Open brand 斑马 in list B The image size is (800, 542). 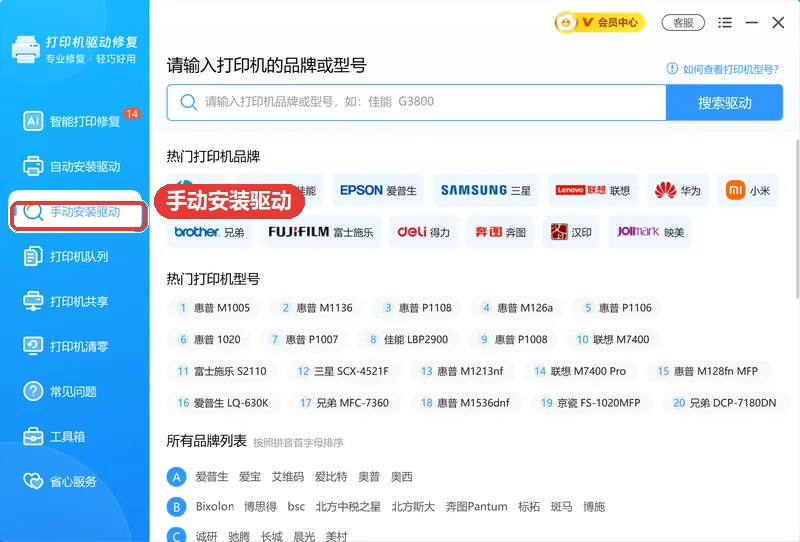pyautogui.click(x=561, y=506)
